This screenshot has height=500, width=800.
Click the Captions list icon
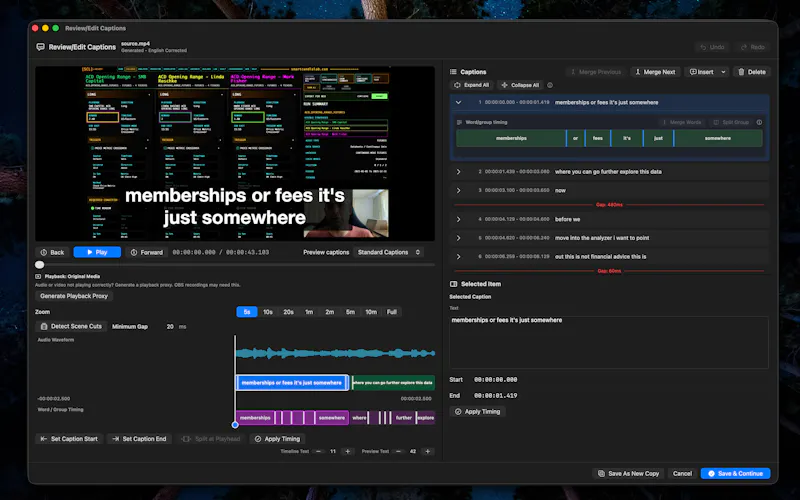453,72
